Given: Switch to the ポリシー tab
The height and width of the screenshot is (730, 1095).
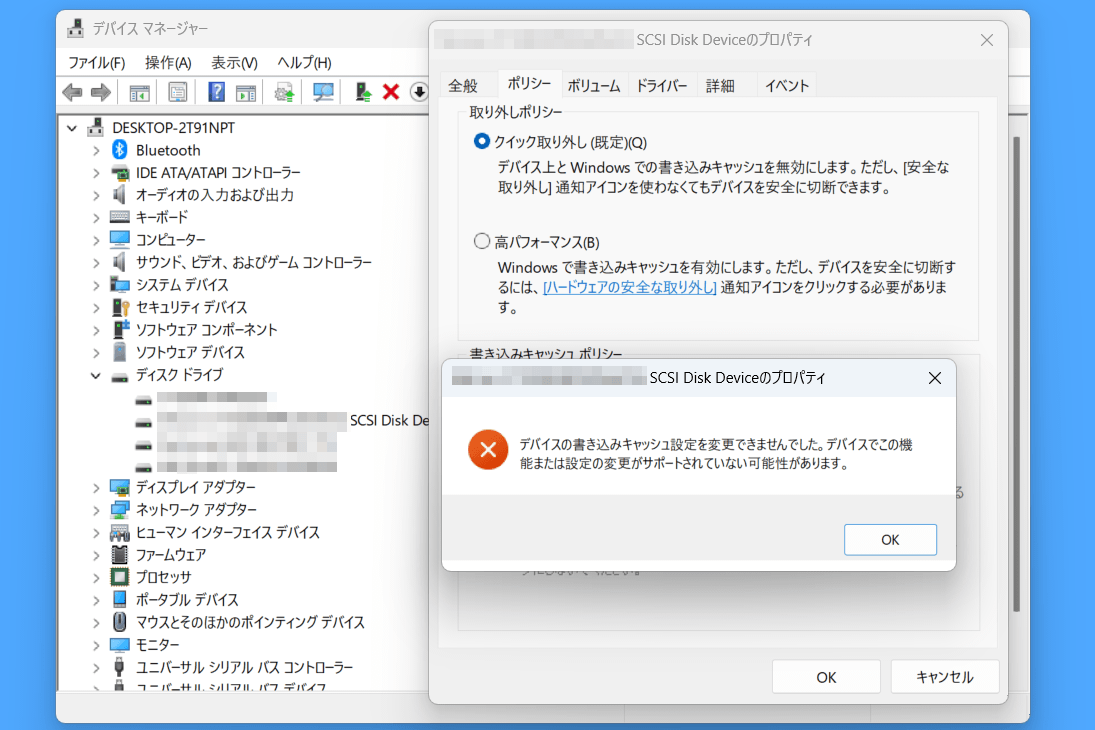Looking at the screenshot, I should tap(529, 83).
